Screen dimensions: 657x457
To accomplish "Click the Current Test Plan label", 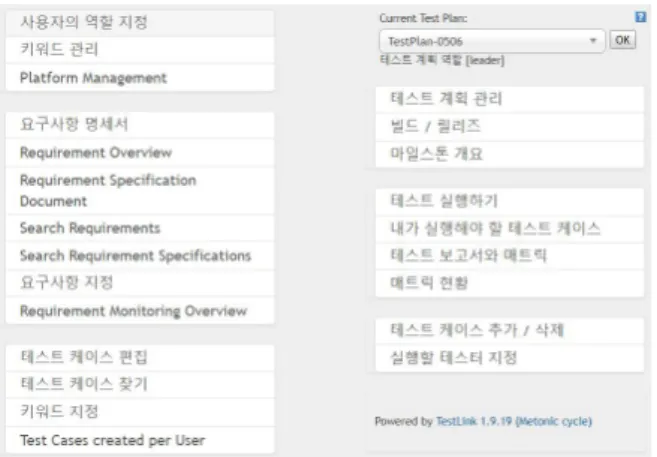I will [x=423, y=18].
